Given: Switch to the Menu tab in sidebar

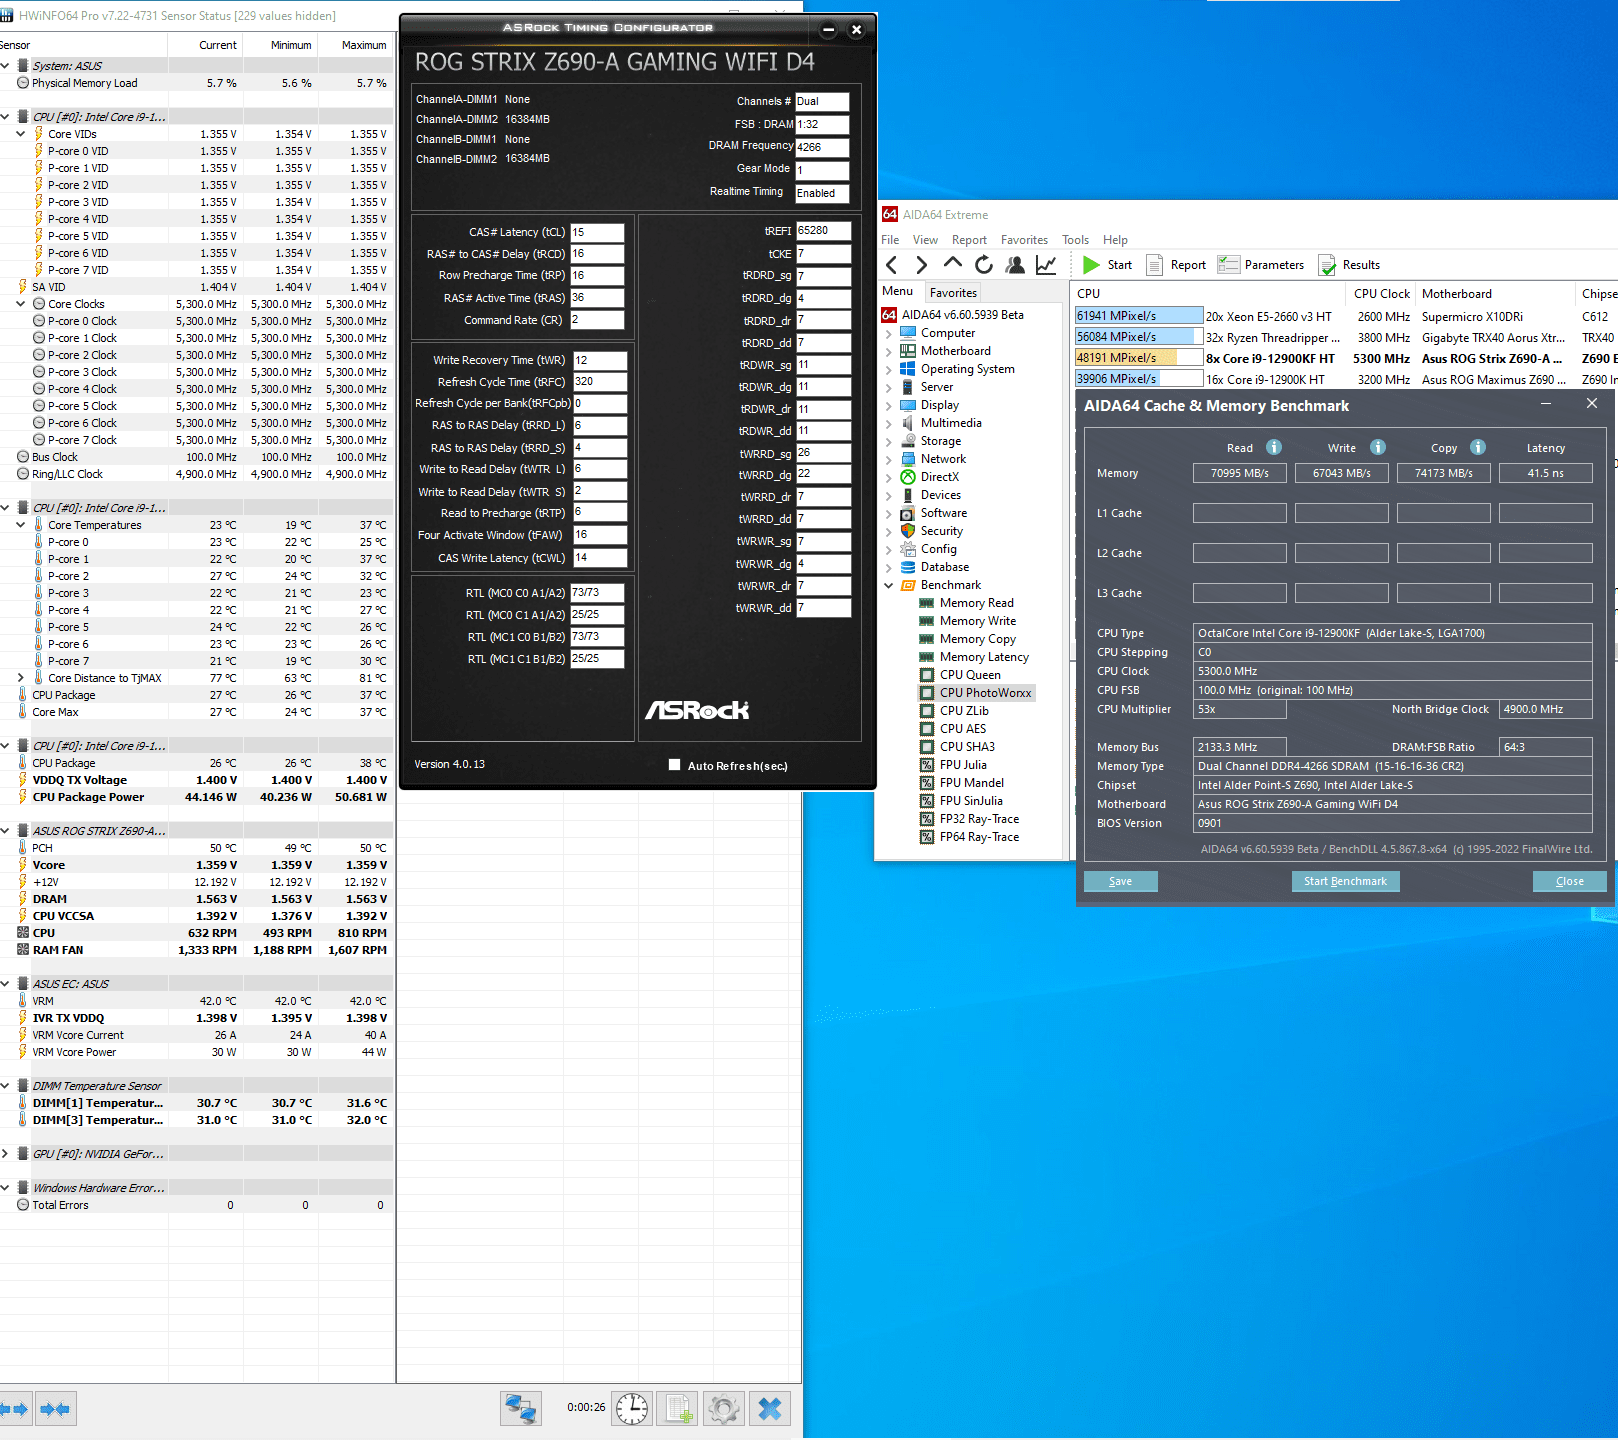Looking at the screenshot, I should (897, 291).
